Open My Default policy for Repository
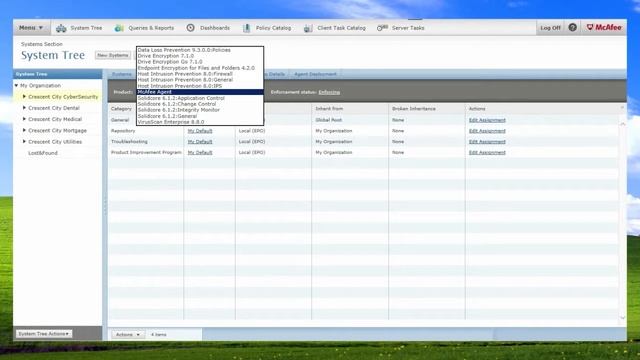640x360 pixels. [200, 131]
